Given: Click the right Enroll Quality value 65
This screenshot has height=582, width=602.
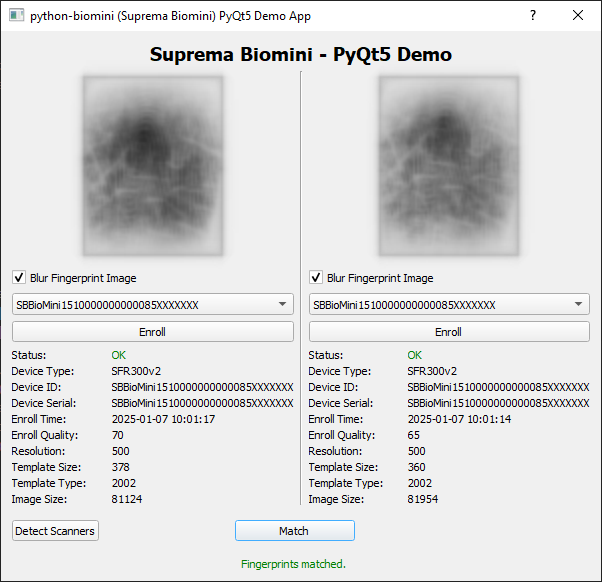Looking at the screenshot, I should pos(414,435).
